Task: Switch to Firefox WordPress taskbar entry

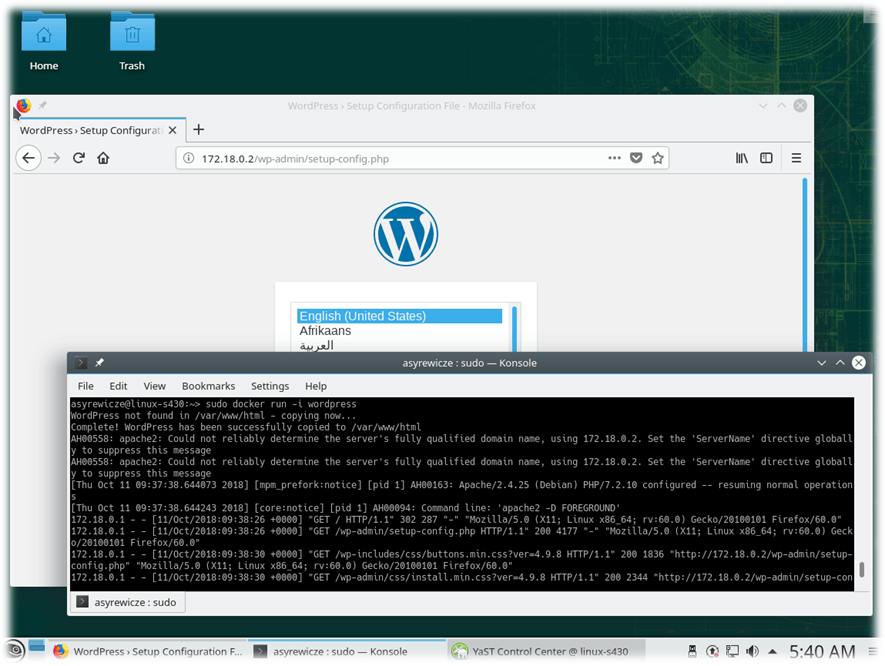Action: 148,651
